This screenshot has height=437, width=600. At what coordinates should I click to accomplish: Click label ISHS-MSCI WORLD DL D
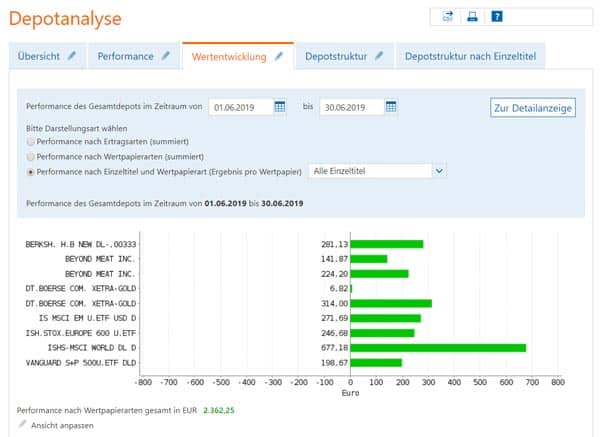(x=92, y=348)
